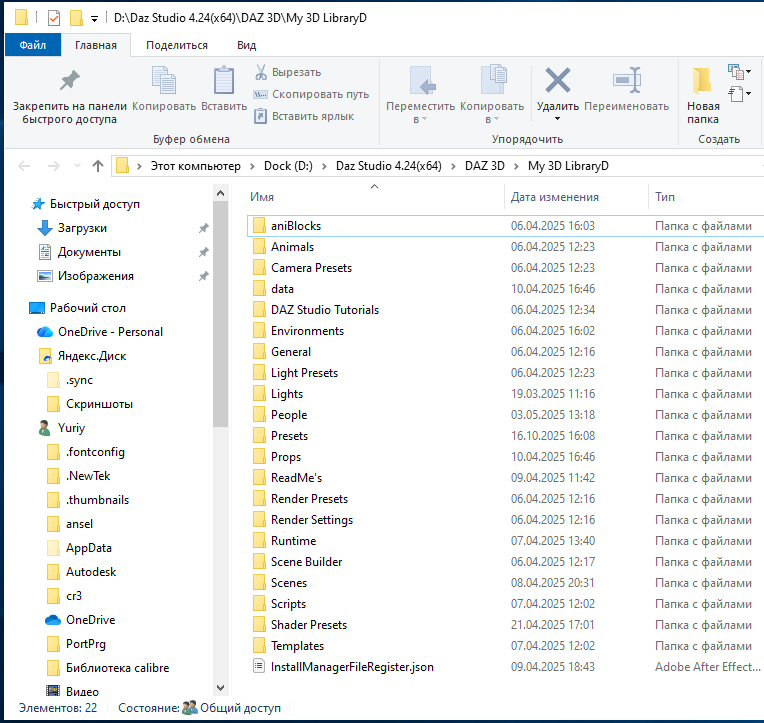The height and width of the screenshot is (723, 764).
Task: Click the Переместить в icon
Action: (x=421, y=80)
